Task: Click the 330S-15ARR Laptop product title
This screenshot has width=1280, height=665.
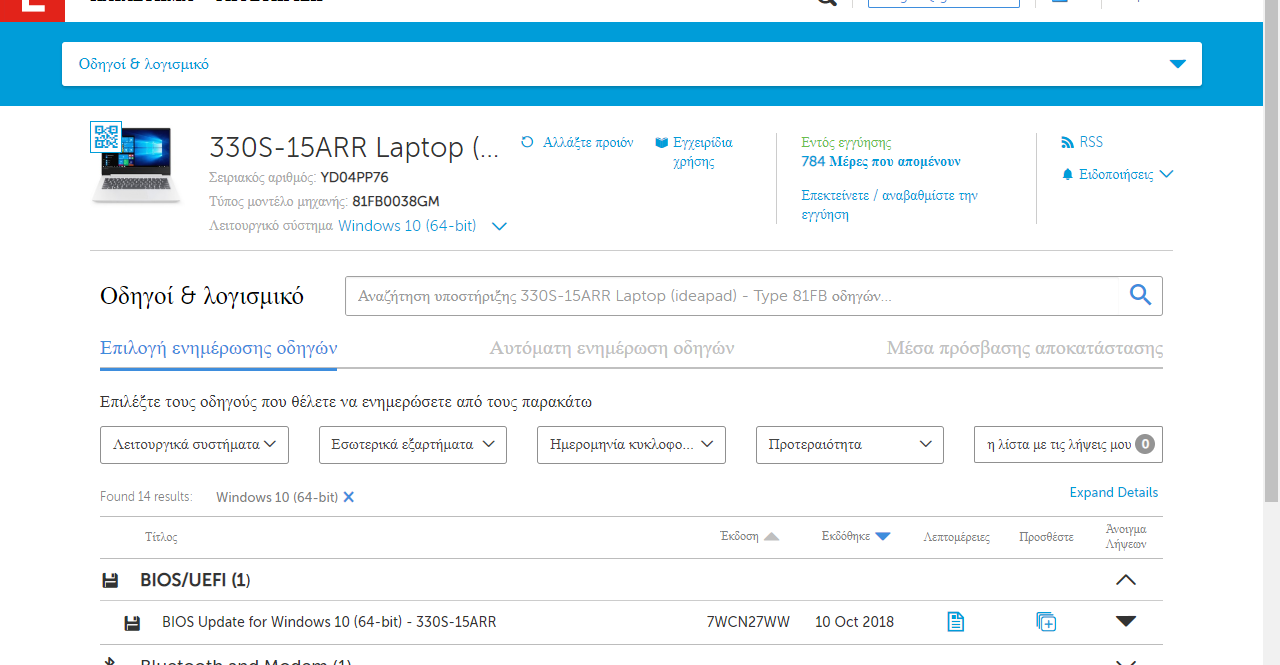Action: (x=354, y=147)
